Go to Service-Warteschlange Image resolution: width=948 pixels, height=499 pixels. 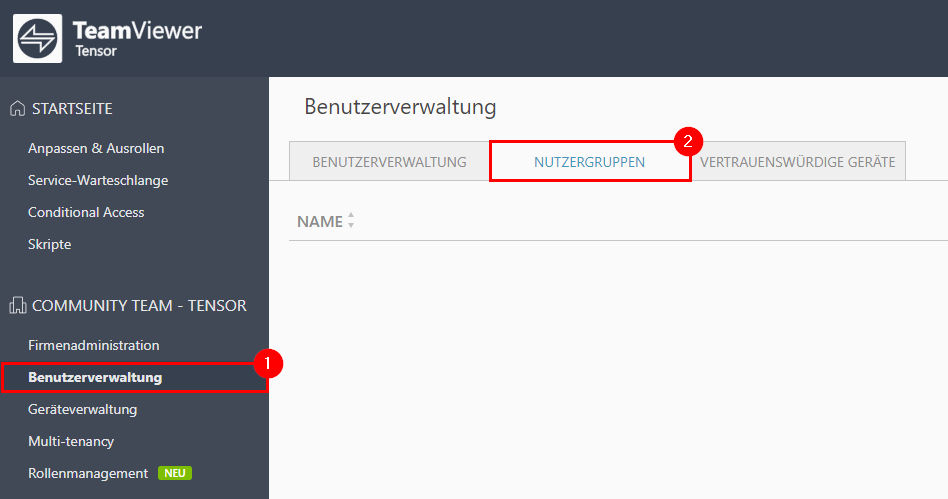[98, 180]
